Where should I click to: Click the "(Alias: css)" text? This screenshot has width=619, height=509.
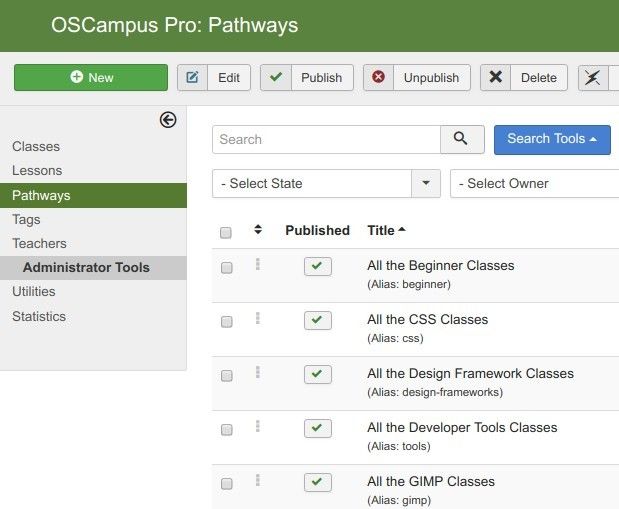coord(395,338)
